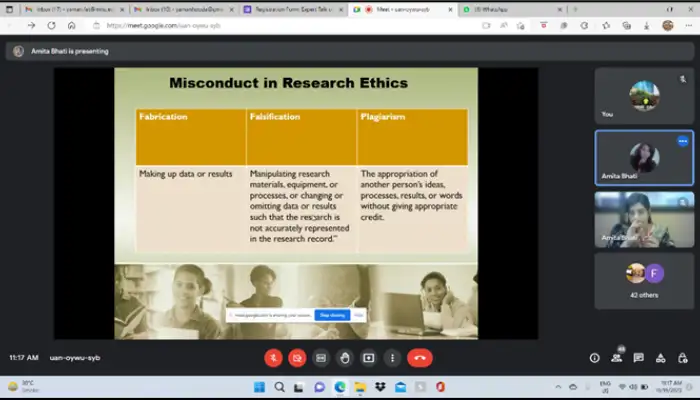700x400 pixels.
Task: Leave the call with red hang-up button
Action: click(420, 357)
